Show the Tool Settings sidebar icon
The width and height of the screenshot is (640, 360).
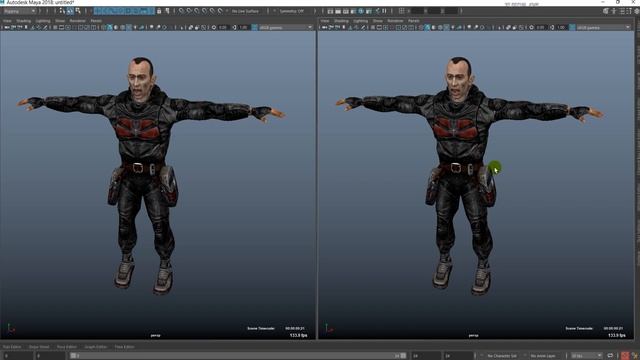(x=629, y=11)
